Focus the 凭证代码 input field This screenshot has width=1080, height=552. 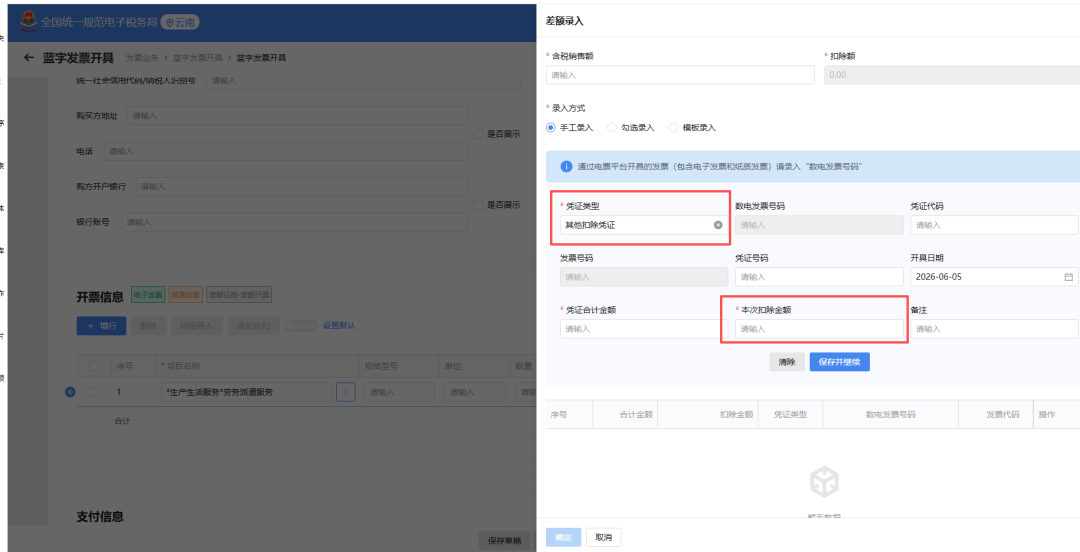994,225
